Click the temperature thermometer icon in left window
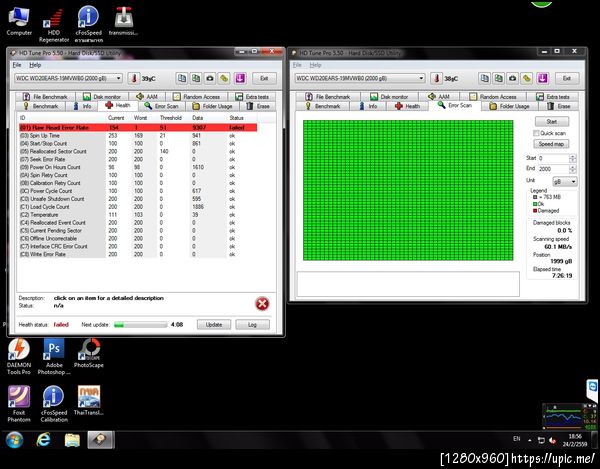Screen dimensions: 600x469 click(134, 78)
